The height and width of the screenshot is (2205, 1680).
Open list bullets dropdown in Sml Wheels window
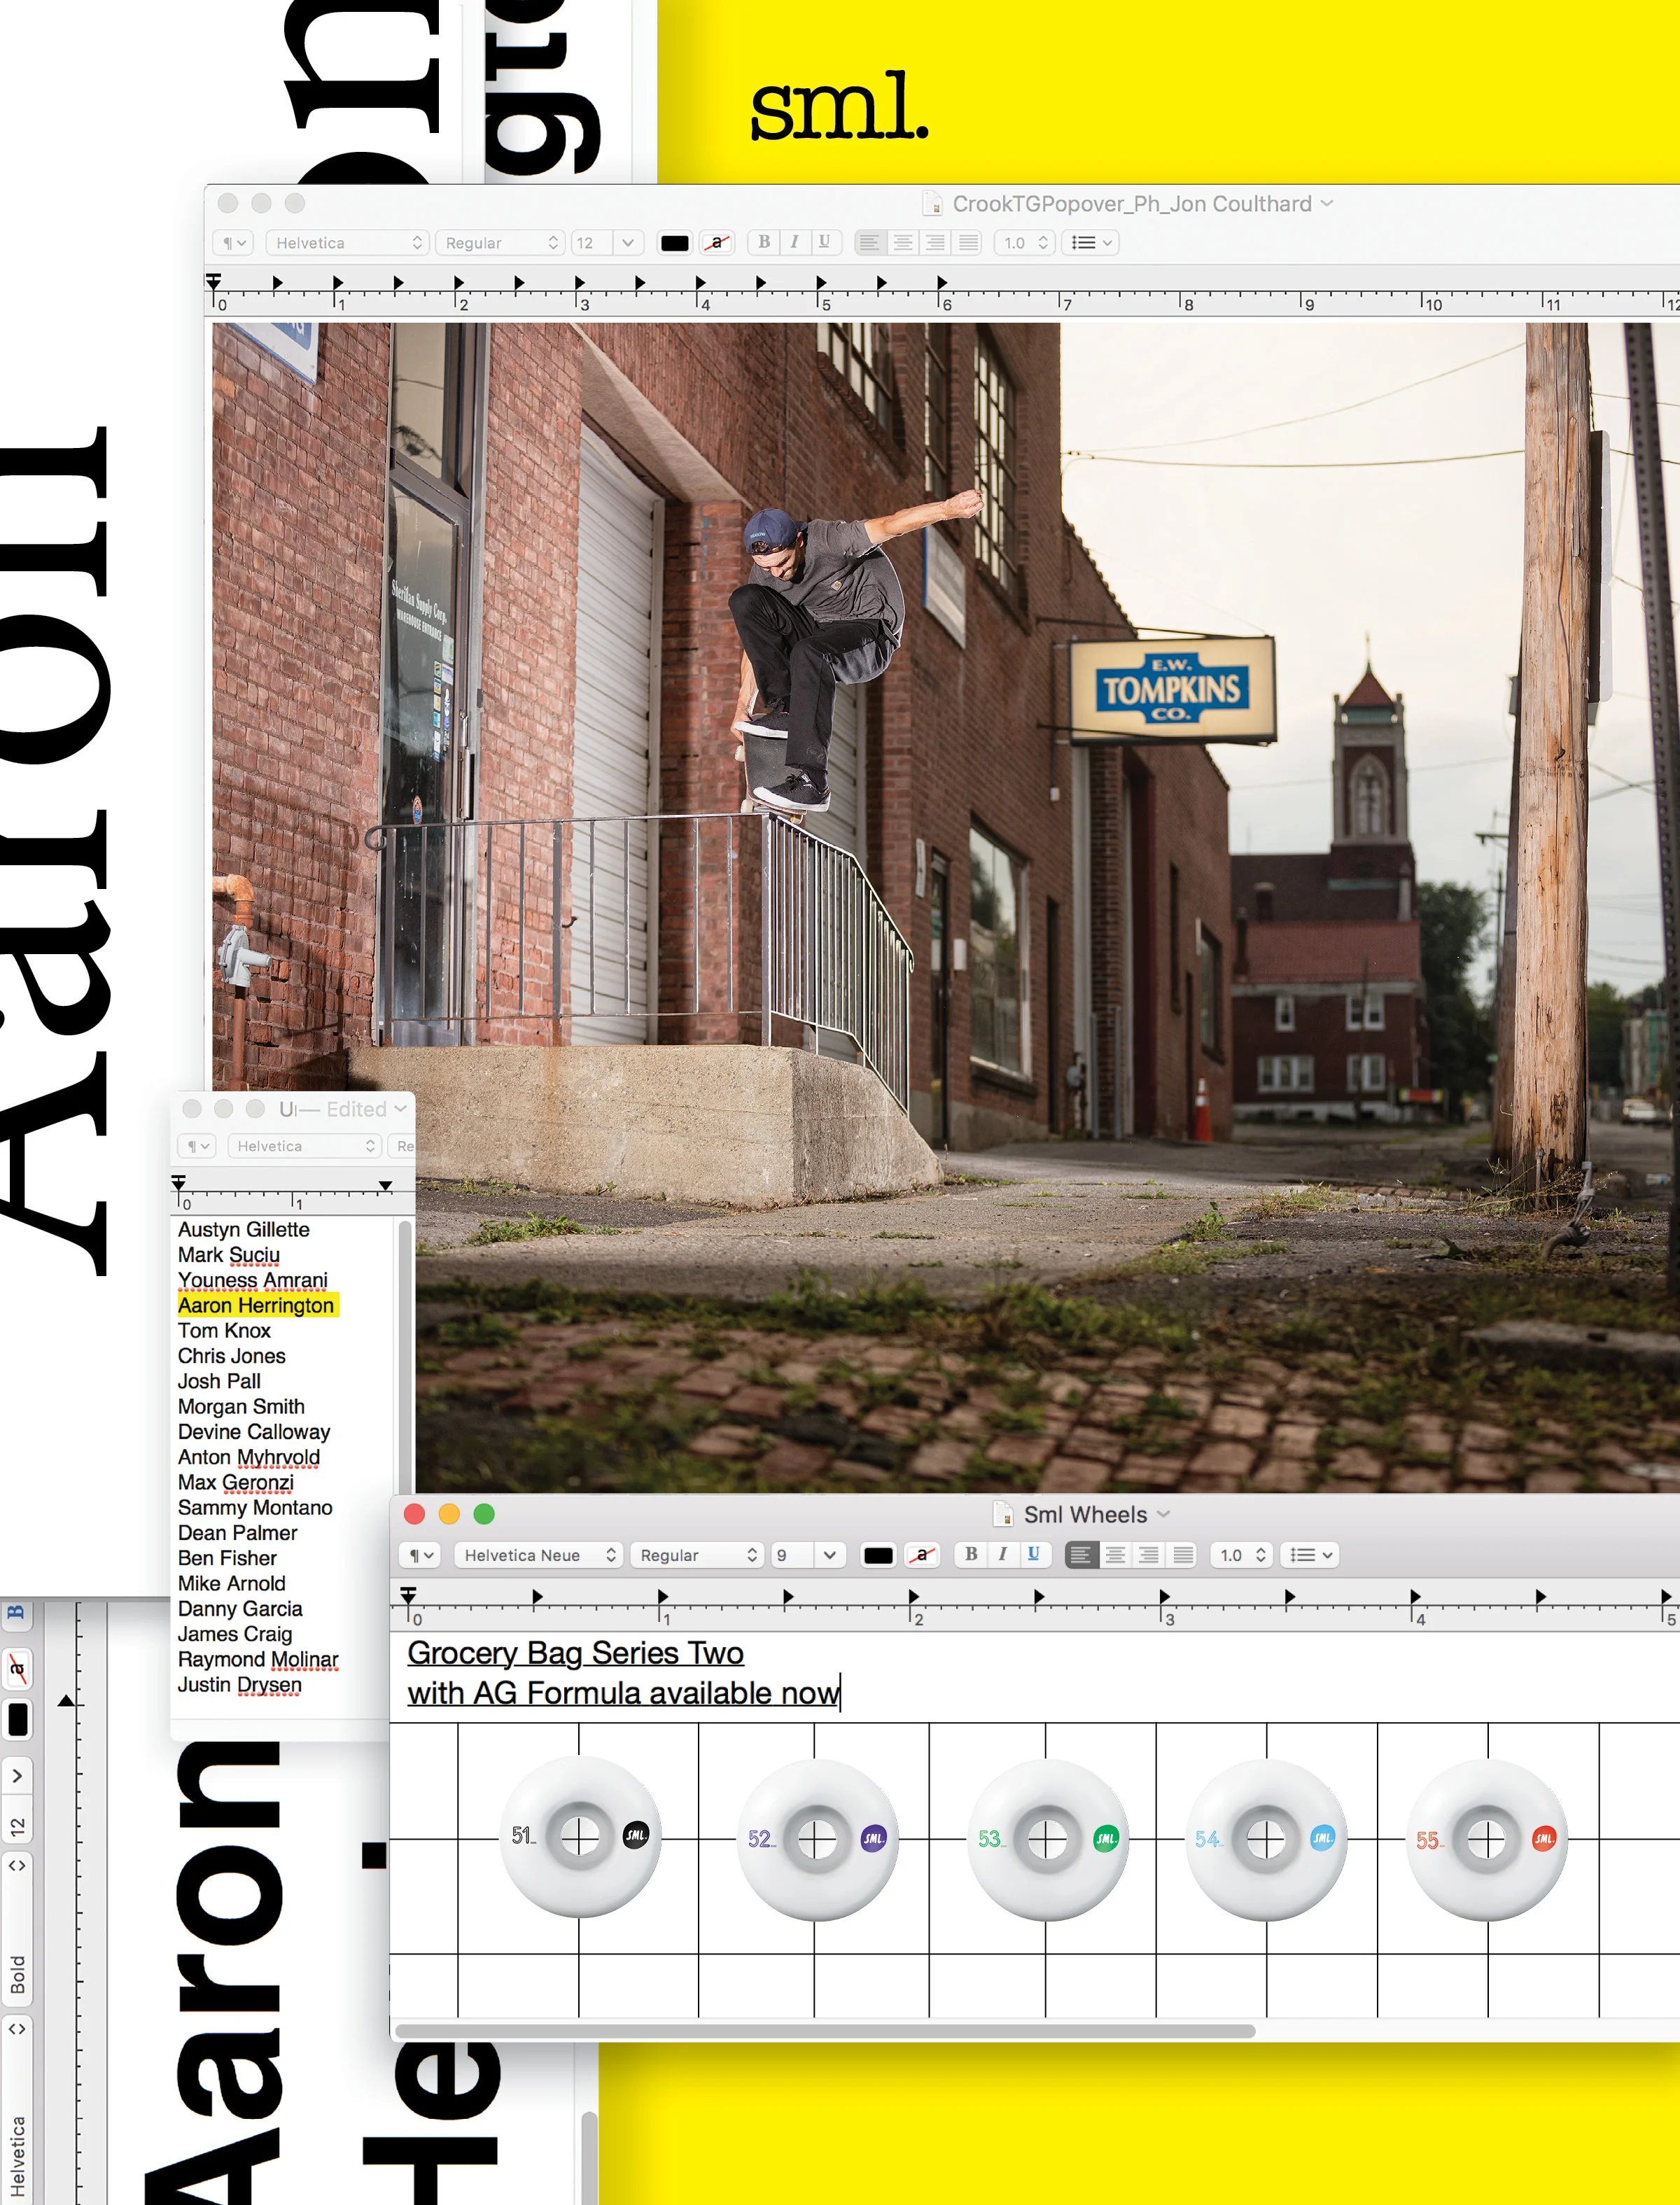pyautogui.click(x=1309, y=1555)
